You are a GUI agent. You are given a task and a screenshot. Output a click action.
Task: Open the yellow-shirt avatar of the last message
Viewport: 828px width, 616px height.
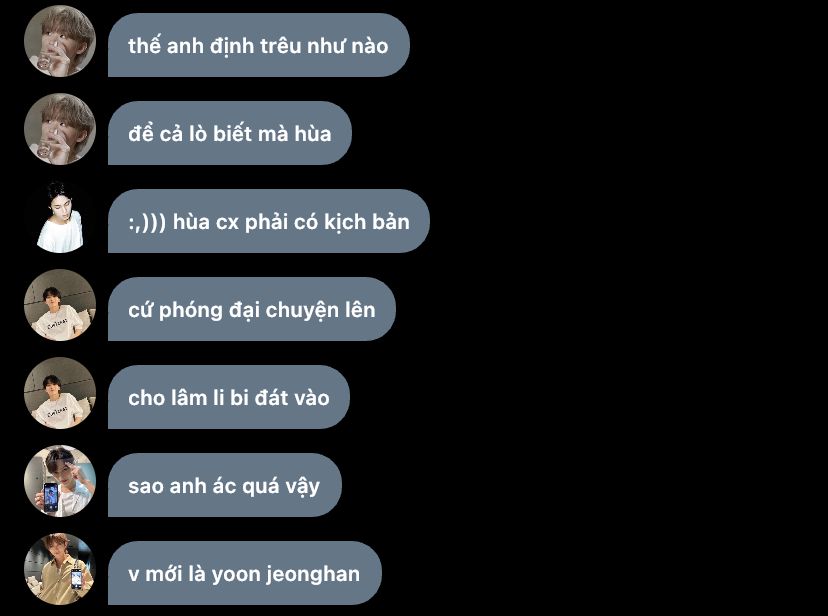[60, 569]
